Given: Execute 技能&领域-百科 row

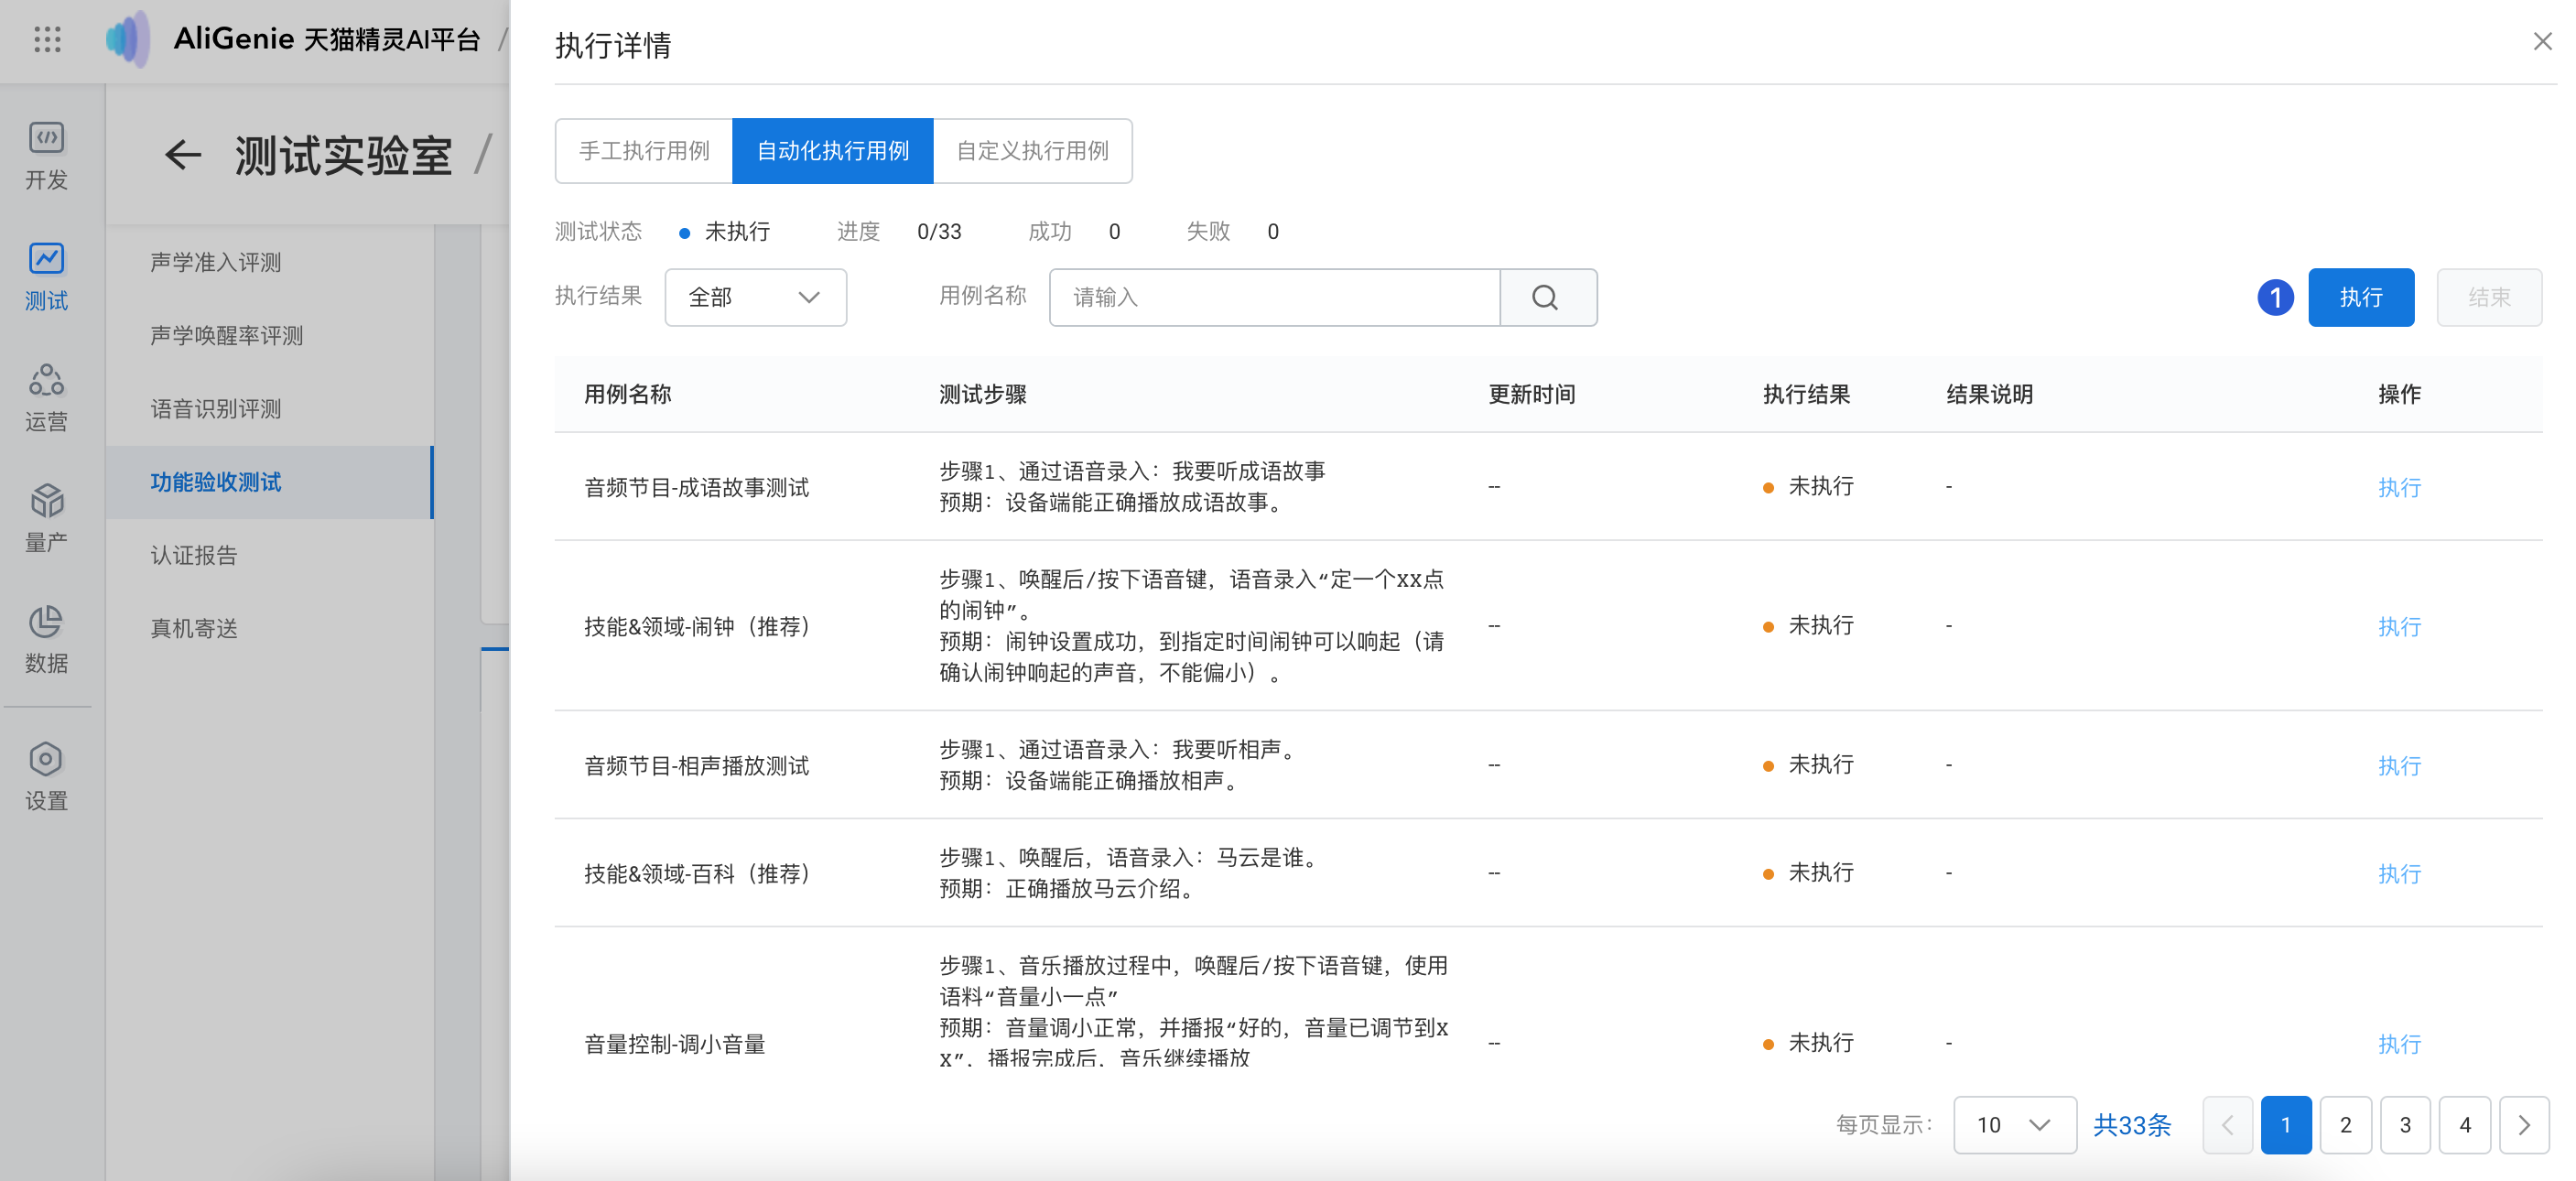Looking at the screenshot, I should click(x=2399, y=873).
